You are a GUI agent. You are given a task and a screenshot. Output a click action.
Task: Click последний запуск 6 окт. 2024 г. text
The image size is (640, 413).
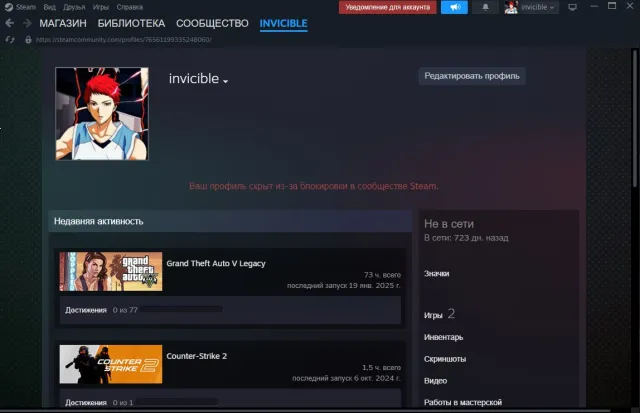click(346, 378)
